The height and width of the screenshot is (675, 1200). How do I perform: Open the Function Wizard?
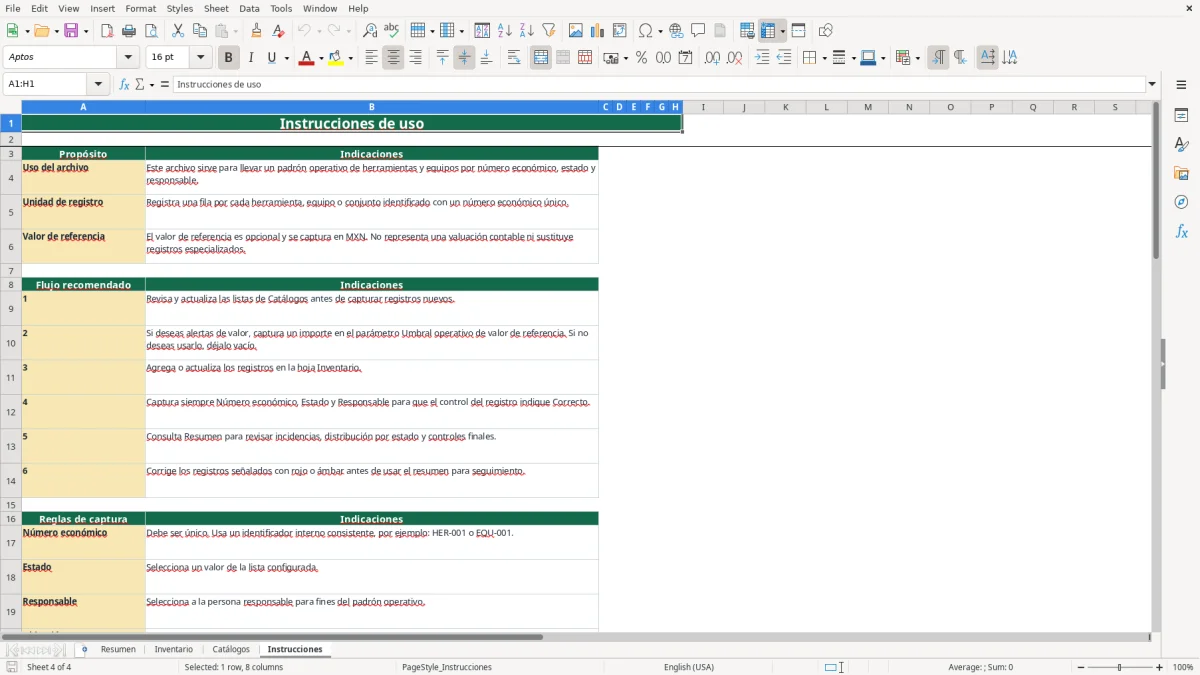pyautogui.click(x=124, y=84)
